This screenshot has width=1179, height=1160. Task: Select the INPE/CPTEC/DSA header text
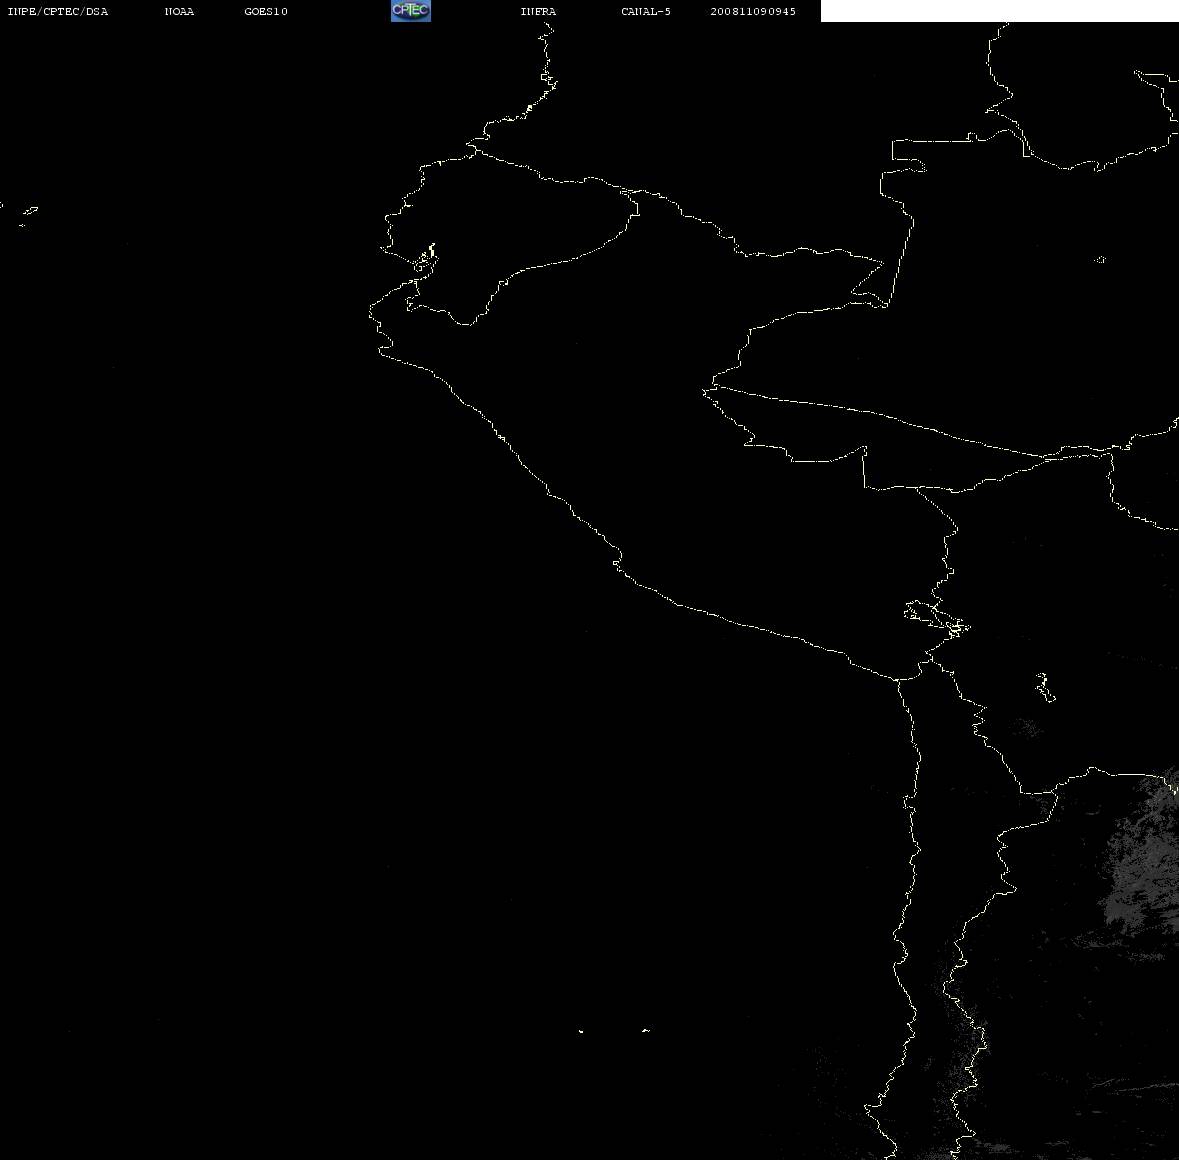(x=58, y=11)
